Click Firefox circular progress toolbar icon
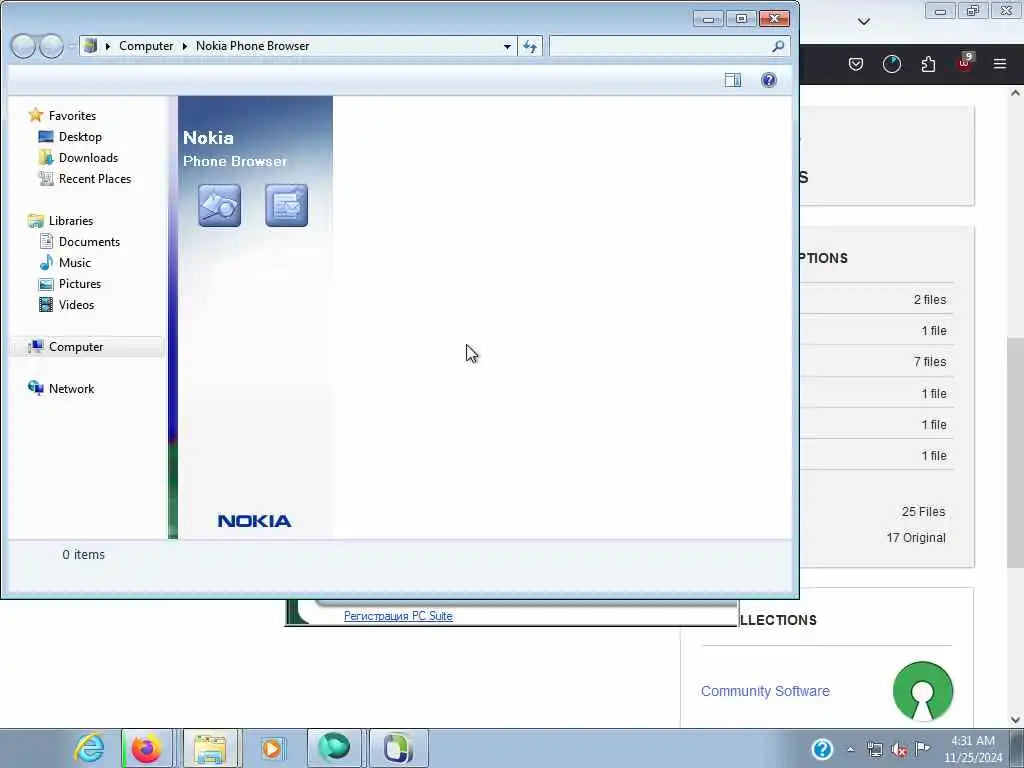Viewport: 1024px width, 768px height. coord(891,64)
